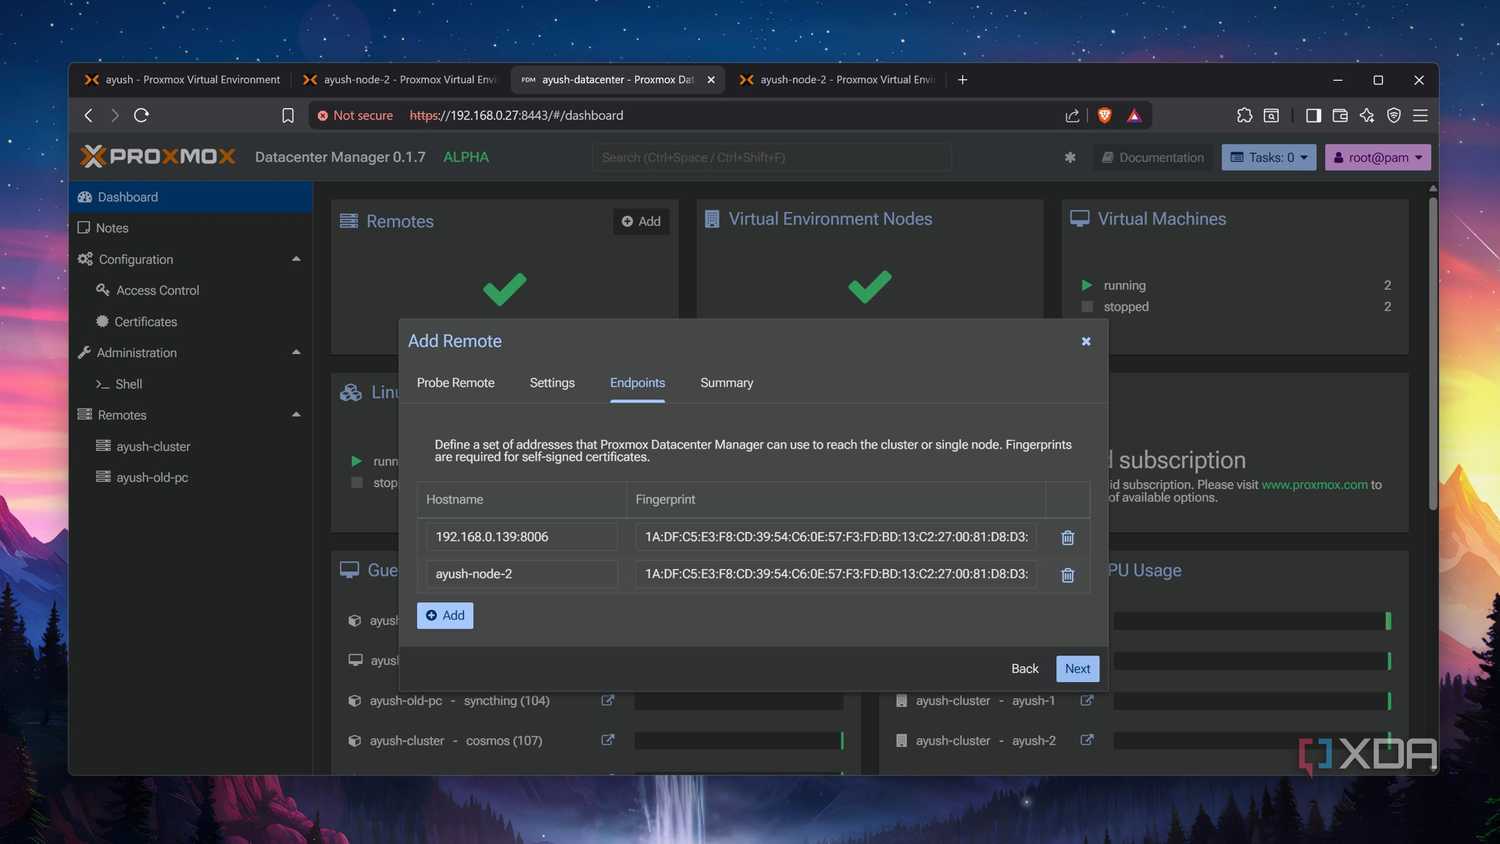Click the Fingerprint column header
The width and height of the screenshot is (1500, 844).
(836, 499)
